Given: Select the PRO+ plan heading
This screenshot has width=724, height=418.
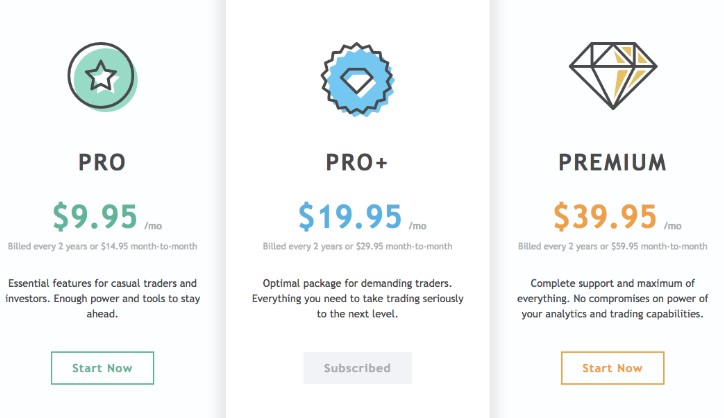Looking at the screenshot, I should pyautogui.click(x=356, y=163).
